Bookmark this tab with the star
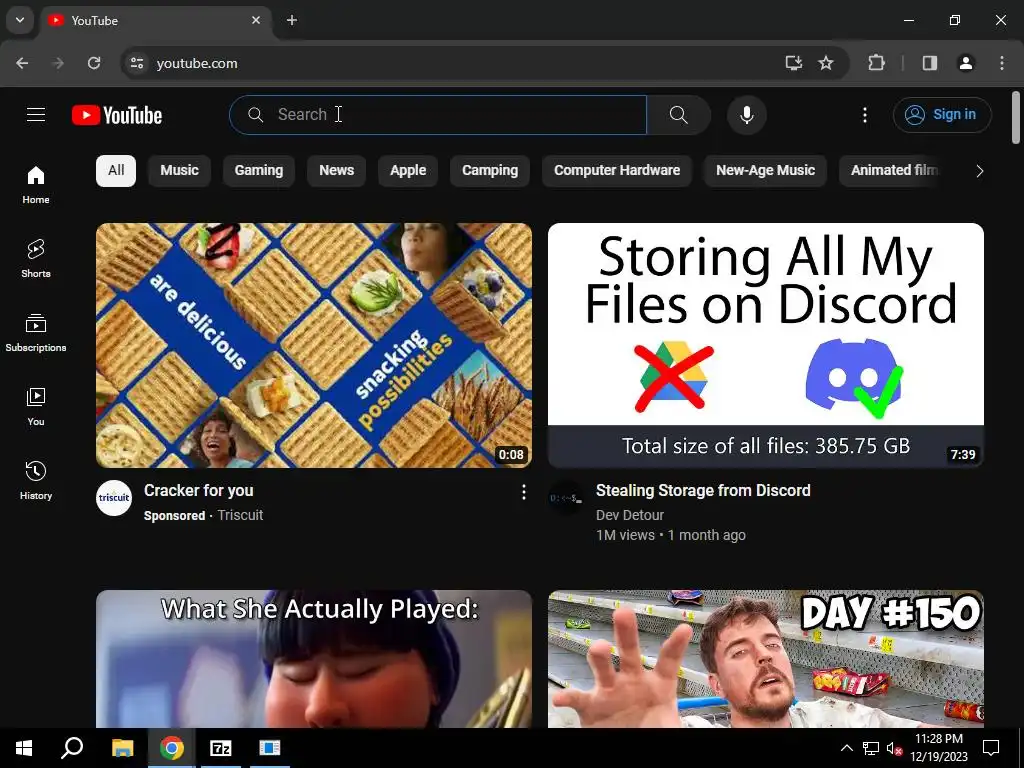Viewport: 1024px width, 768px height. click(826, 63)
